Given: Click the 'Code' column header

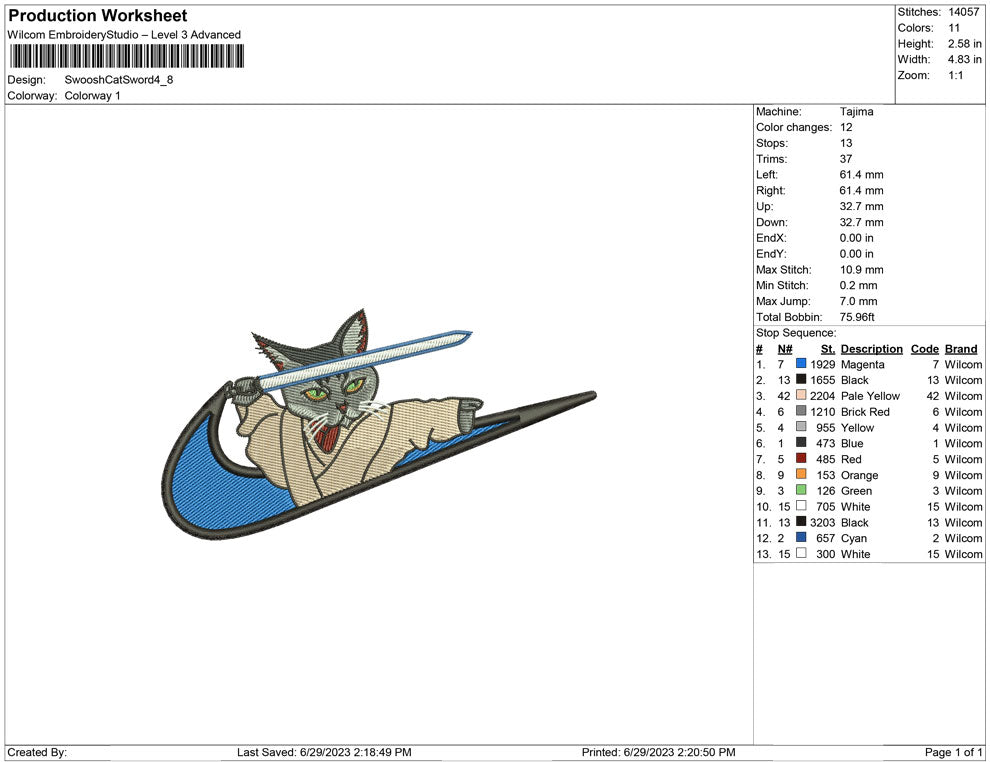Looking at the screenshot, I should 925,349.
